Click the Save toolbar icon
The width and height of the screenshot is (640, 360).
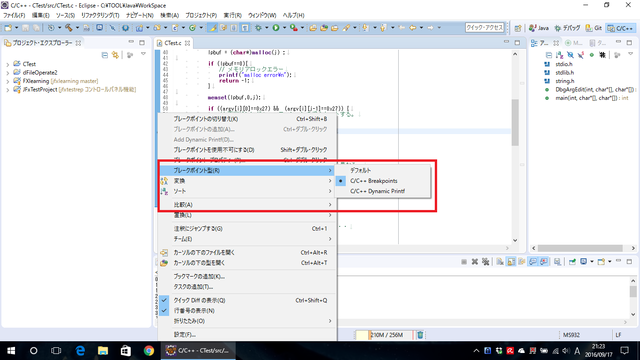(25, 28)
